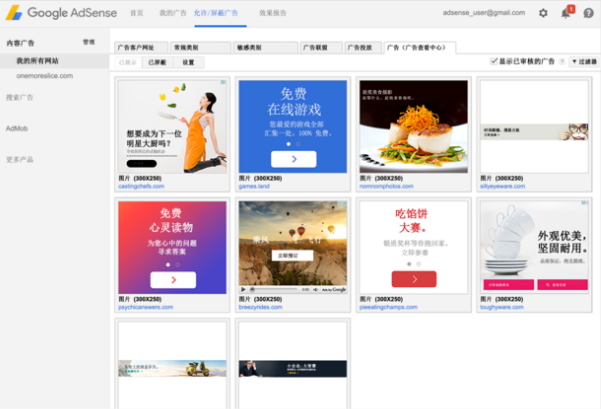Select the 广告客户网址 tab
Screen dimensions: 601x409
click(x=136, y=47)
